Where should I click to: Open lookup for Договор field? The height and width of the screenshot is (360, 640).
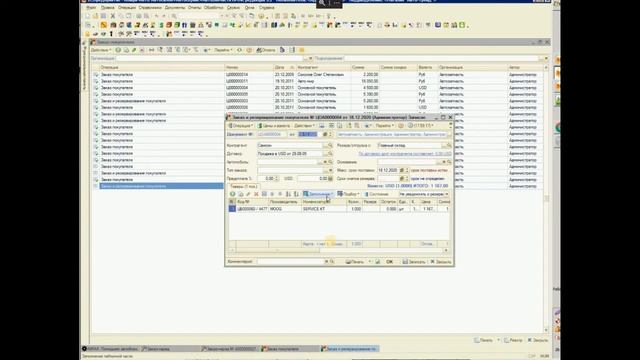coord(330,154)
